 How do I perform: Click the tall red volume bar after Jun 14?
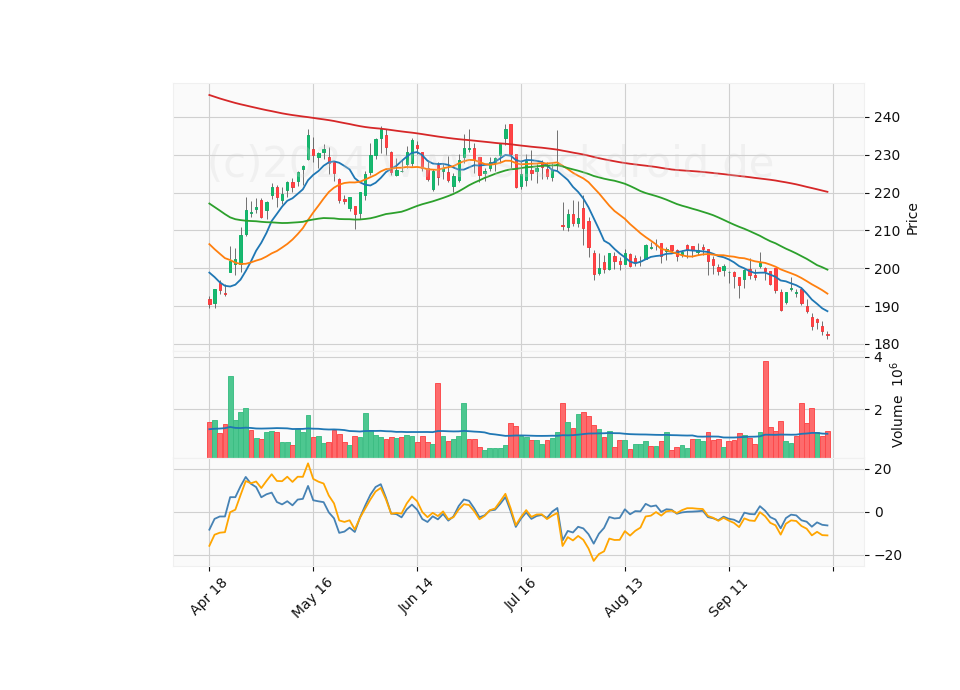[438, 421]
